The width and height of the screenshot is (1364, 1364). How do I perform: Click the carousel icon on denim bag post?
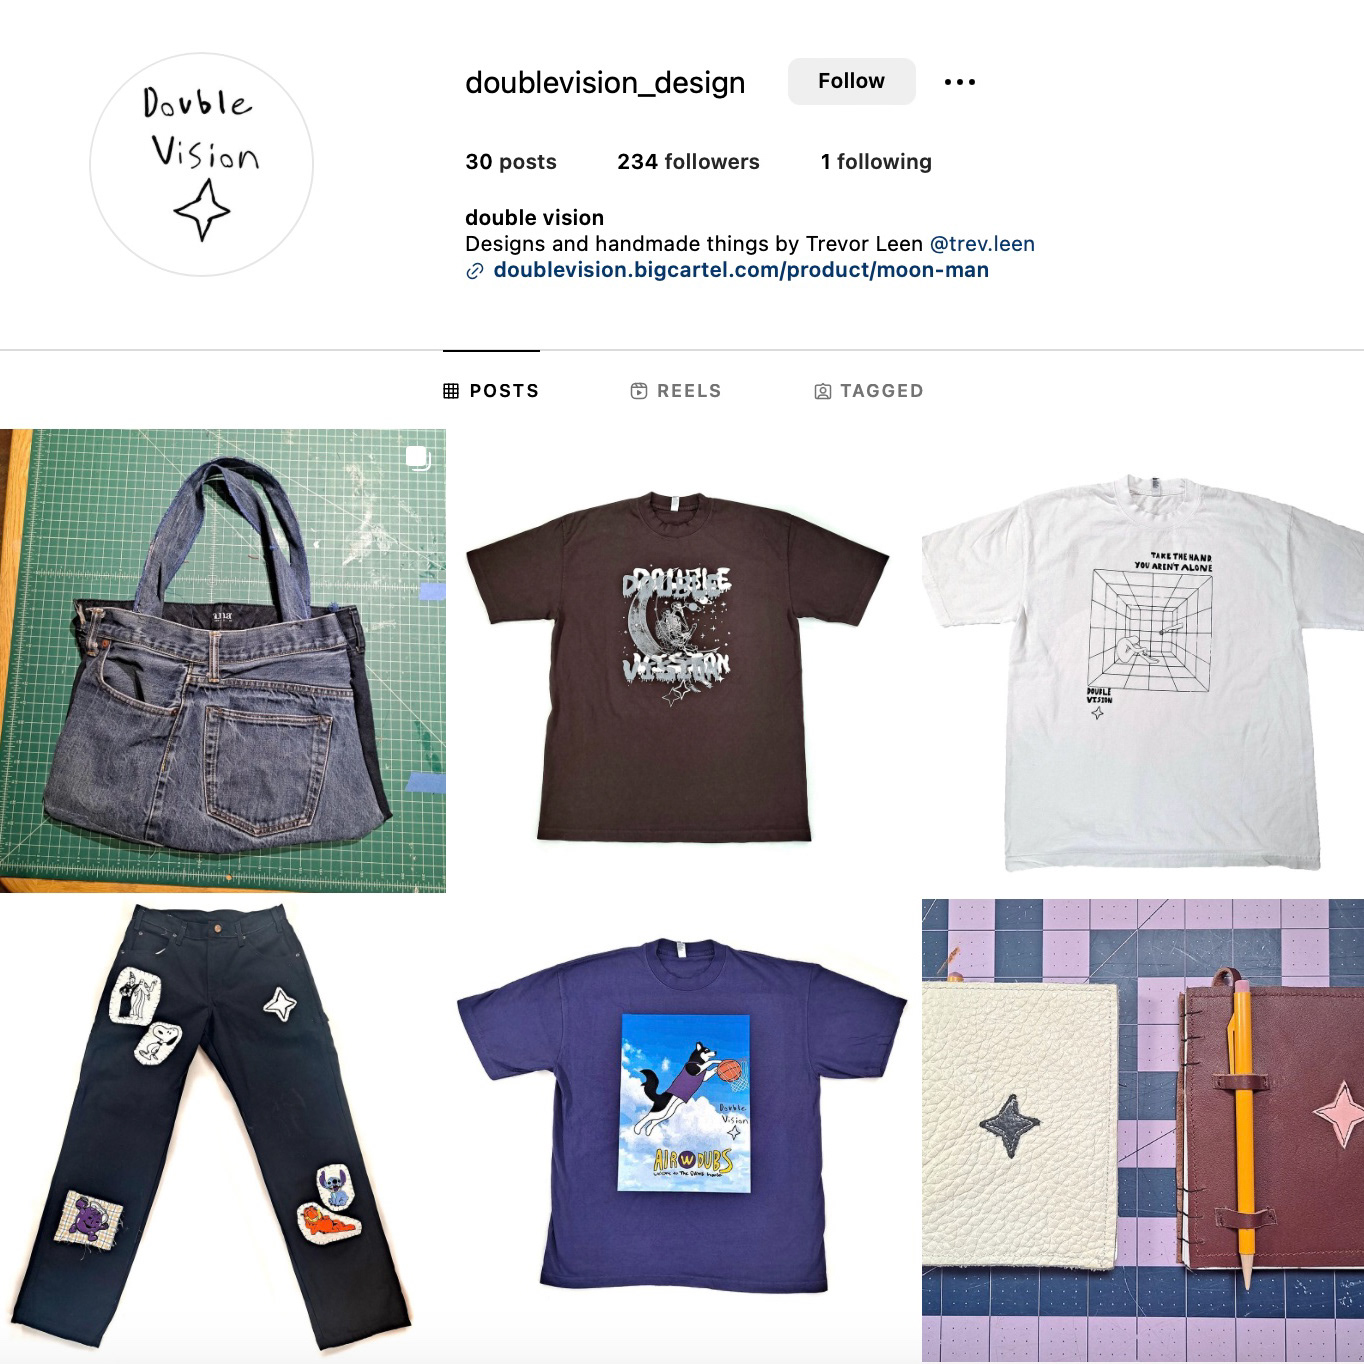[x=419, y=458]
